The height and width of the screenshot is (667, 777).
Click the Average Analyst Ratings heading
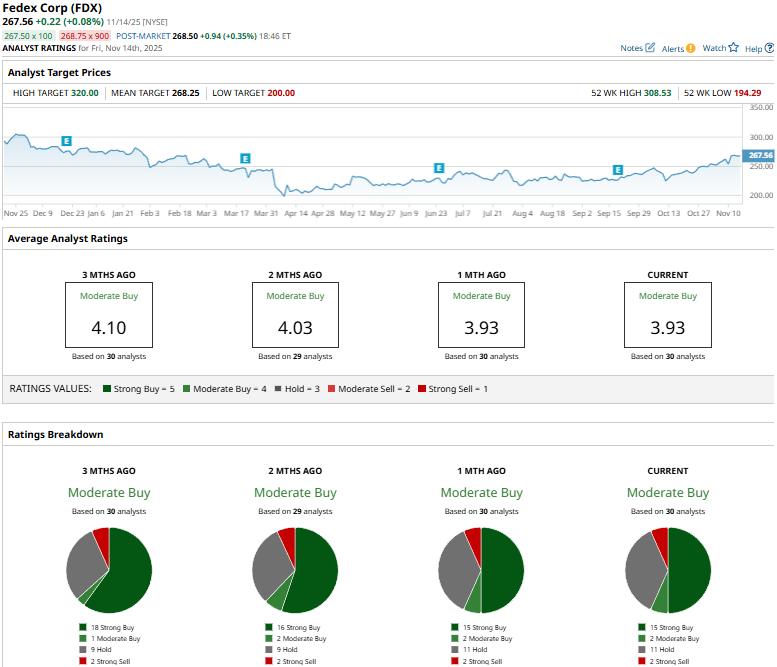[68, 238]
